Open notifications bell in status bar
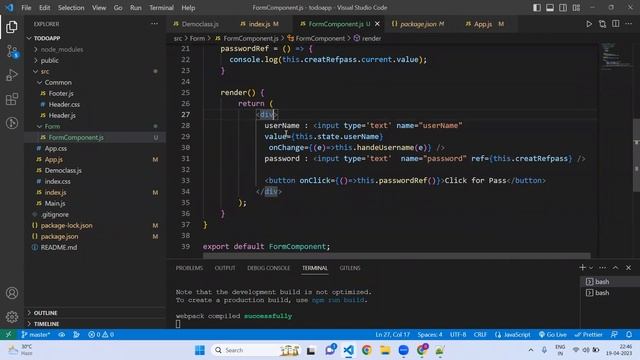The image size is (640, 360). coord(629,334)
